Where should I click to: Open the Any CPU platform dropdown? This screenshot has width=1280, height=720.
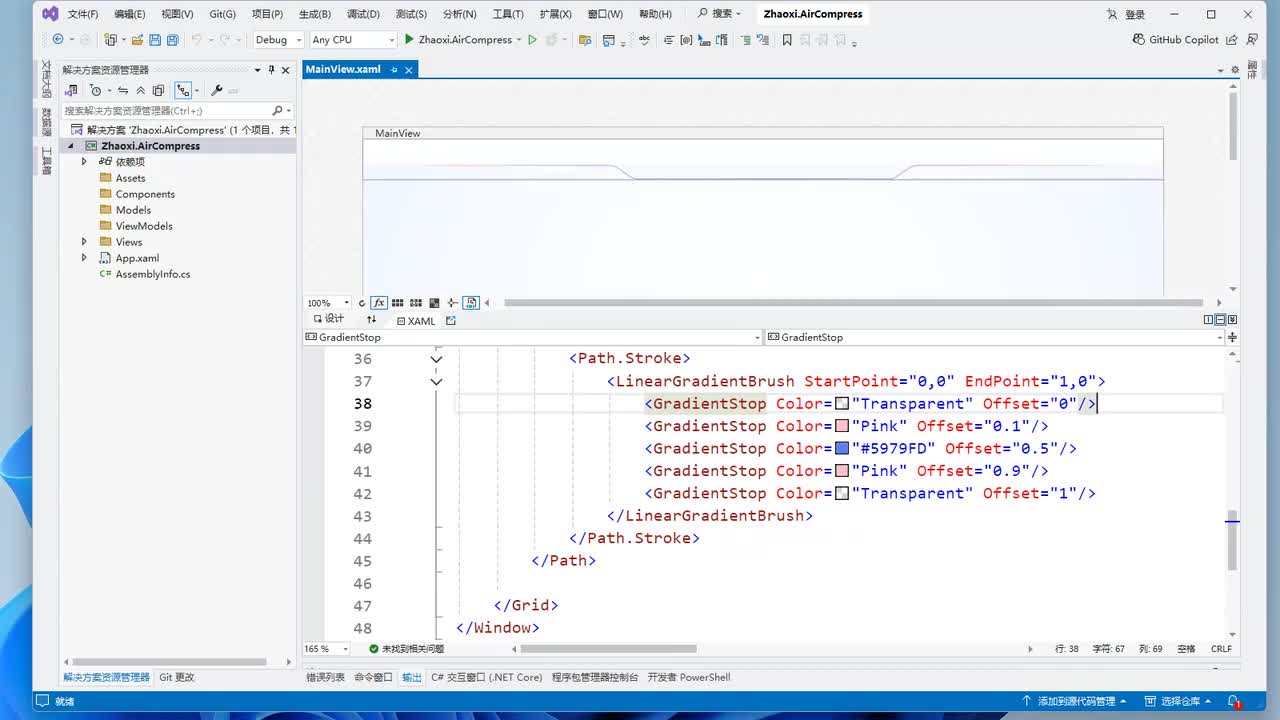(353, 40)
